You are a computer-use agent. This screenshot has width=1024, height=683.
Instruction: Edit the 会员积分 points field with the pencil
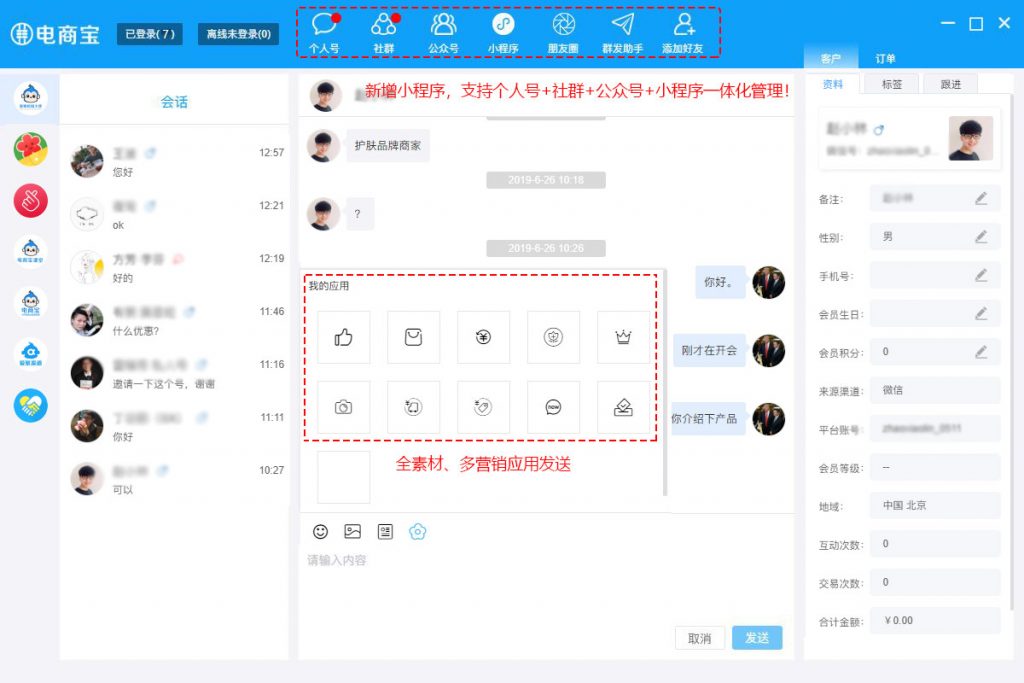(x=981, y=353)
